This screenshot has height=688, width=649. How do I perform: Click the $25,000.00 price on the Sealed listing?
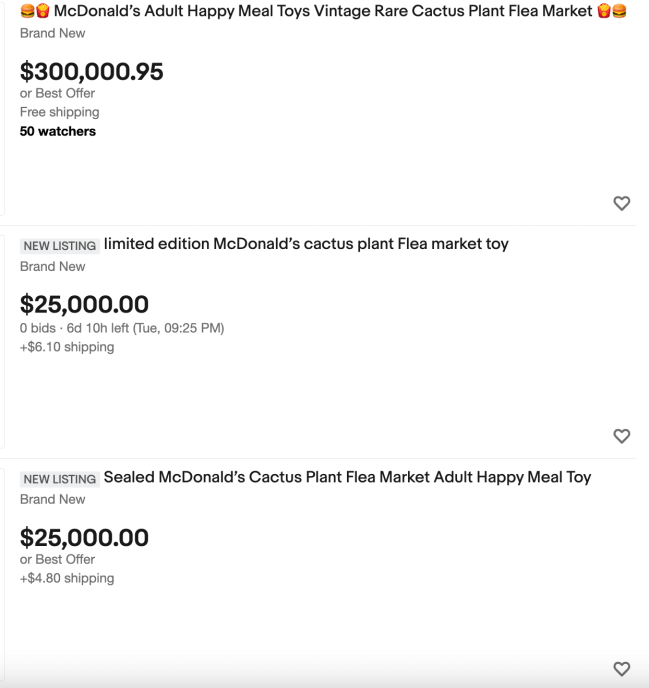pos(84,537)
